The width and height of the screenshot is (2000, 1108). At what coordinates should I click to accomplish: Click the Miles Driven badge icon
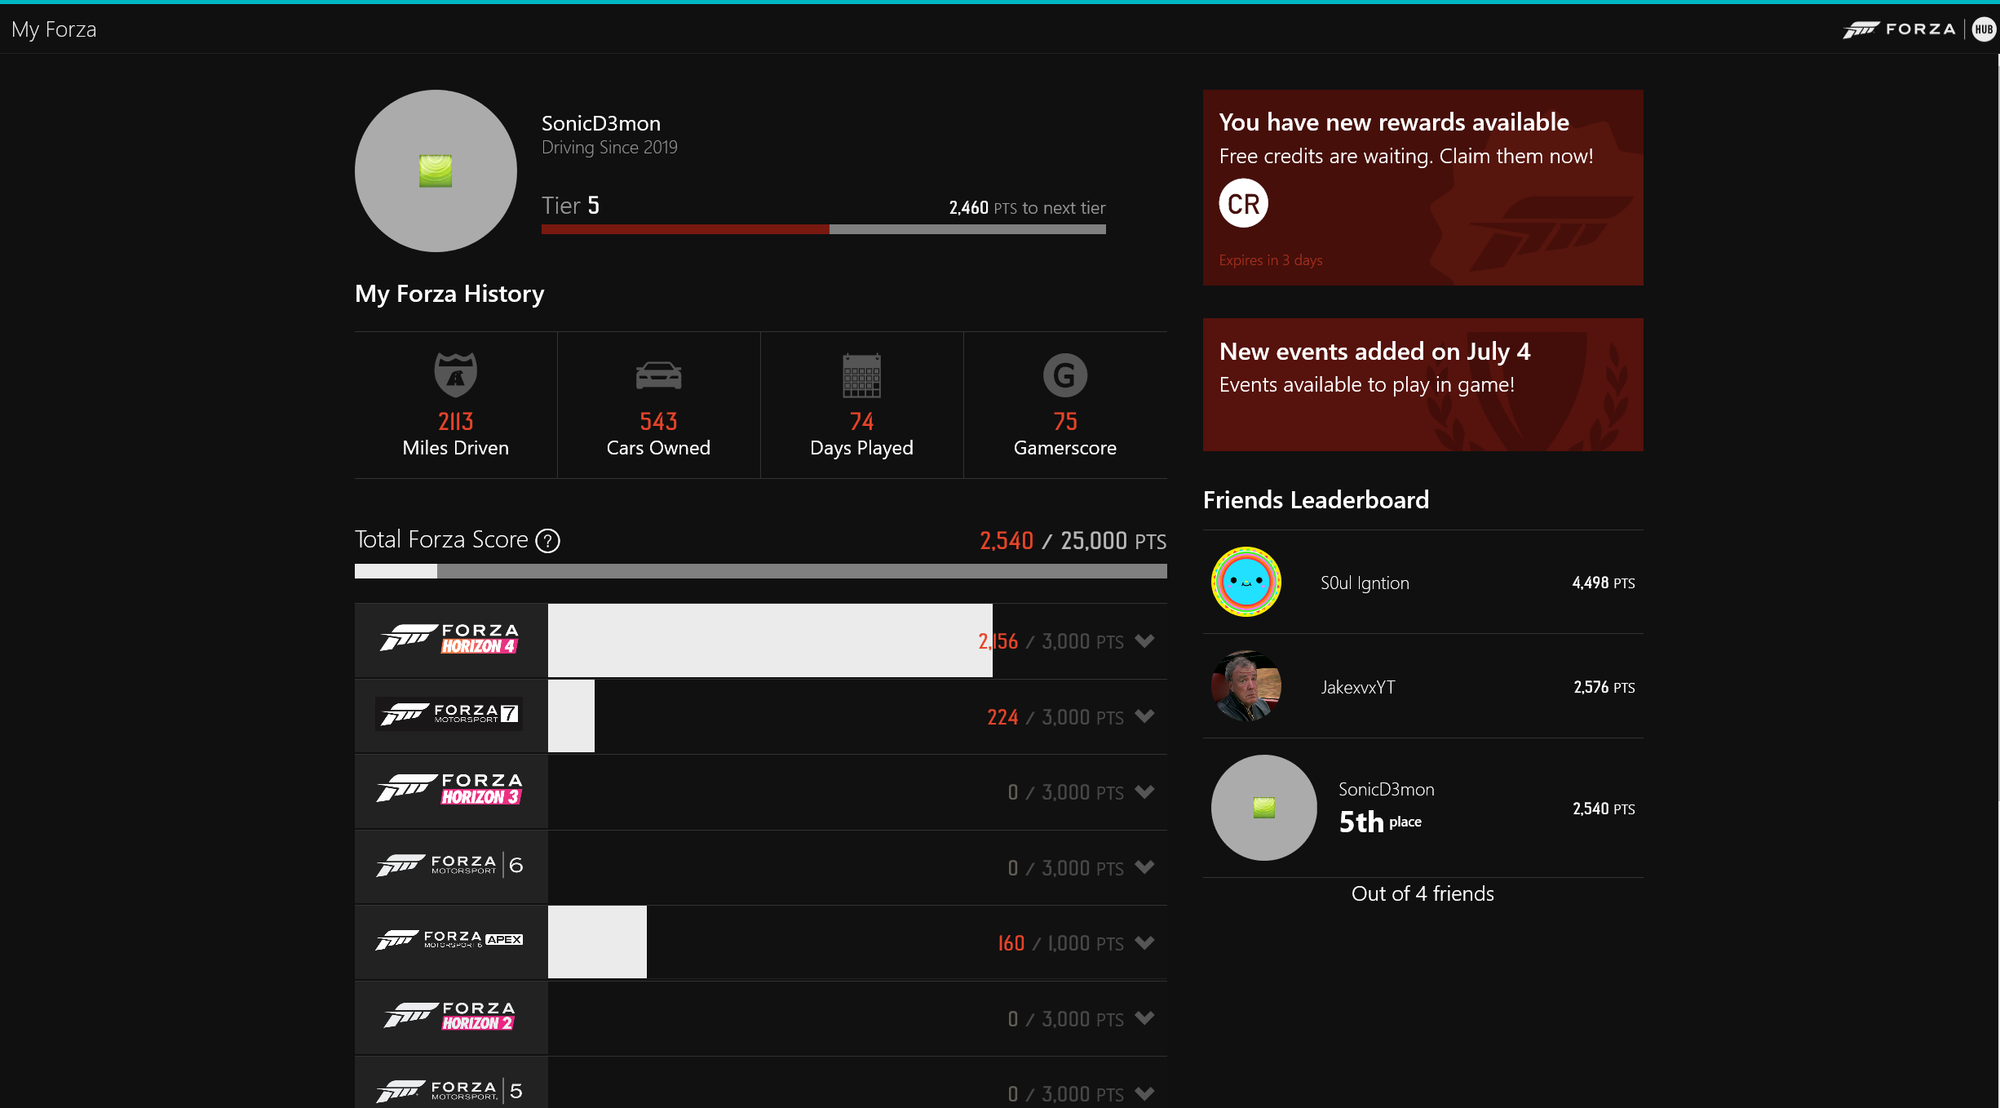pos(455,375)
